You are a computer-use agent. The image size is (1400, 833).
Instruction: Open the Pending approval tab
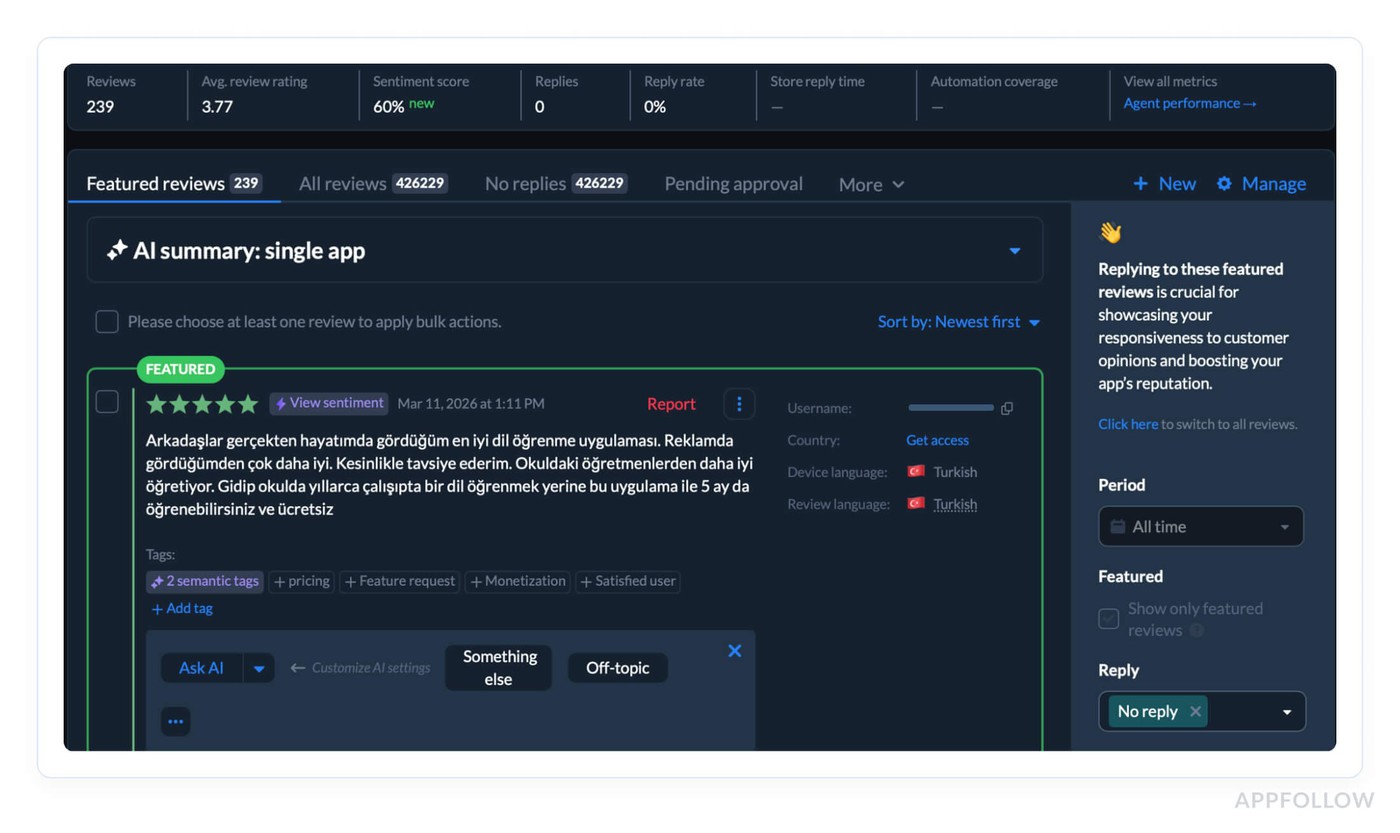pyautogui.click(x=734, y=184)
